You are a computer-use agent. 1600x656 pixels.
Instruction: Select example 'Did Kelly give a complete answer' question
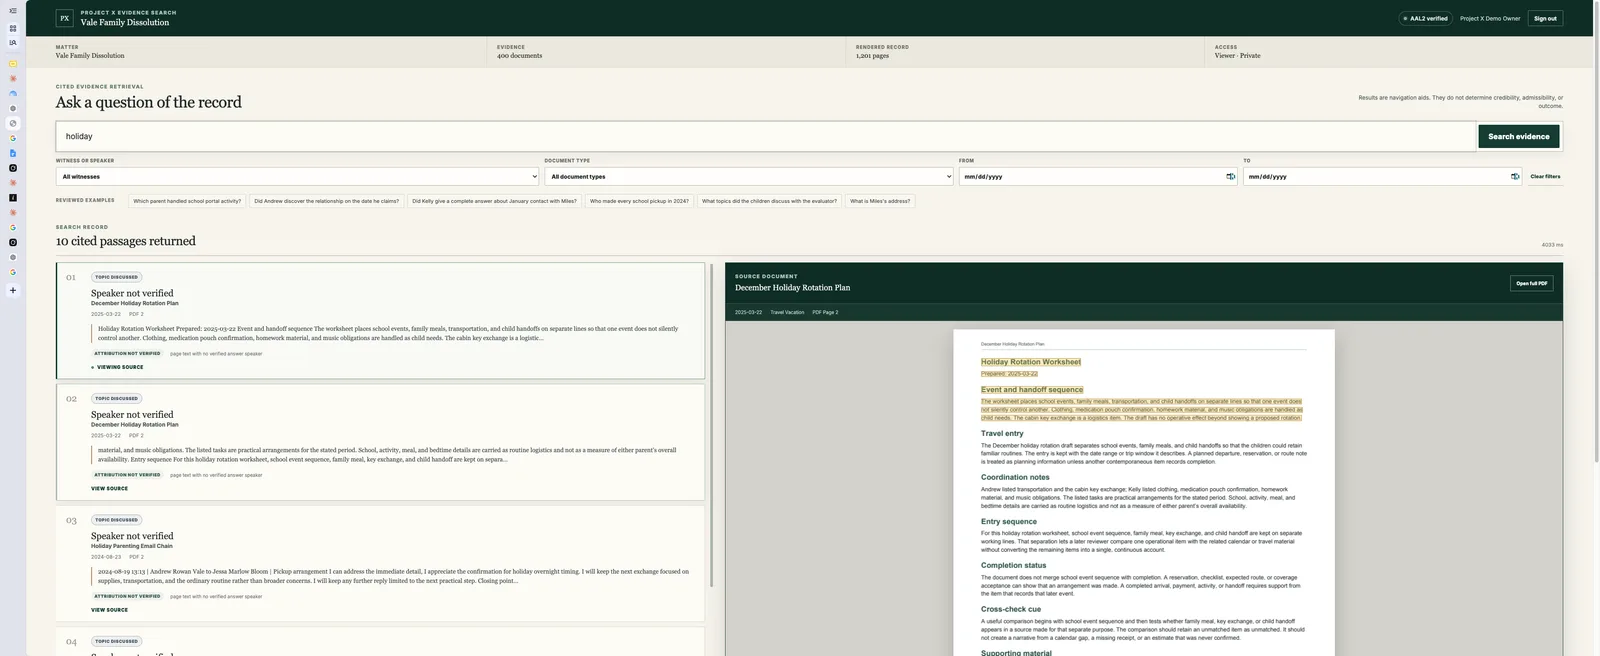tap(494, 201)
